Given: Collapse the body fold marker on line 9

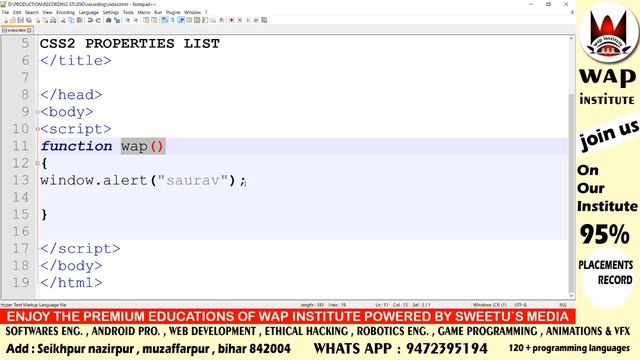Looking at the screenshot, I should coord(38,112).
